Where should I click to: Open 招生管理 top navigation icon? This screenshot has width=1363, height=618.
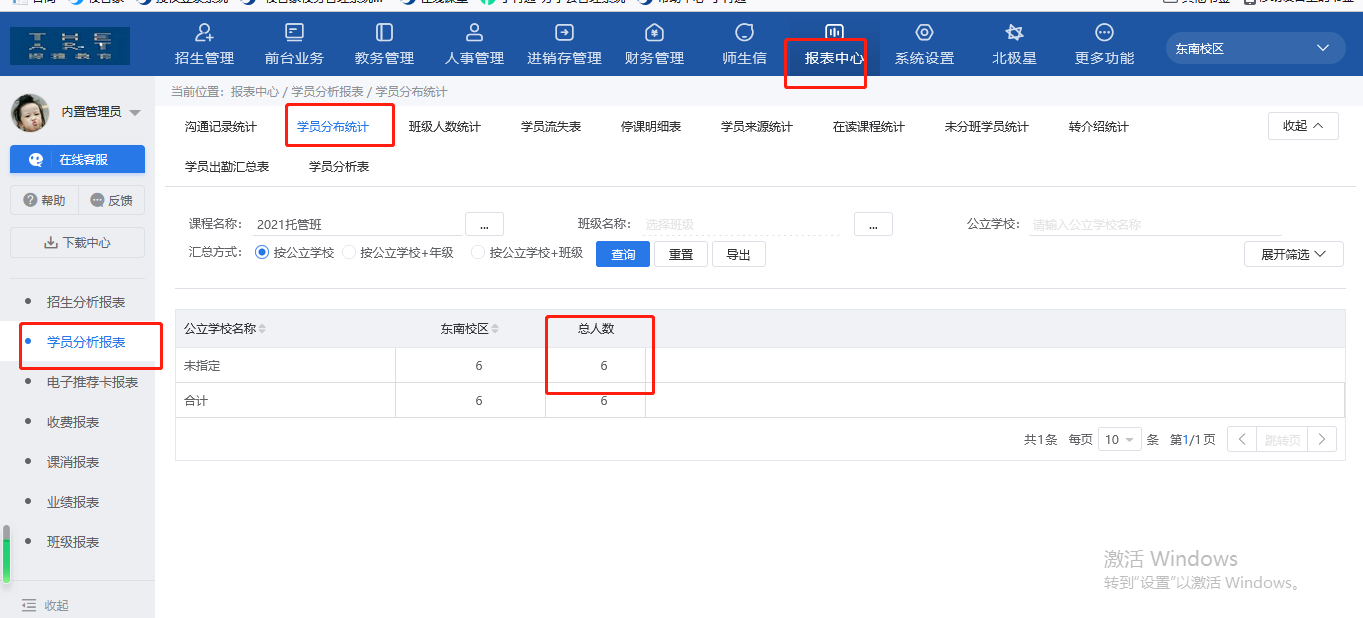(x=204, y=33)
